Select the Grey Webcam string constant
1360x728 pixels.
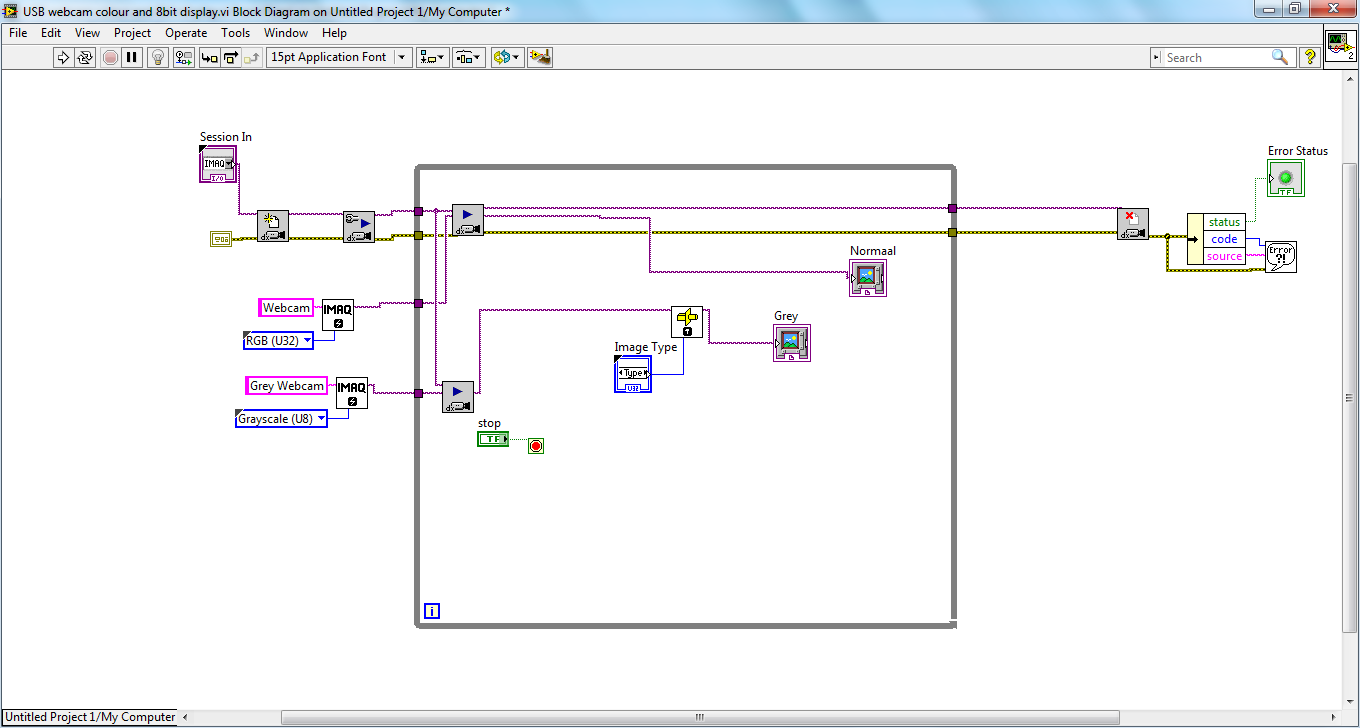(x=287, y=386)
